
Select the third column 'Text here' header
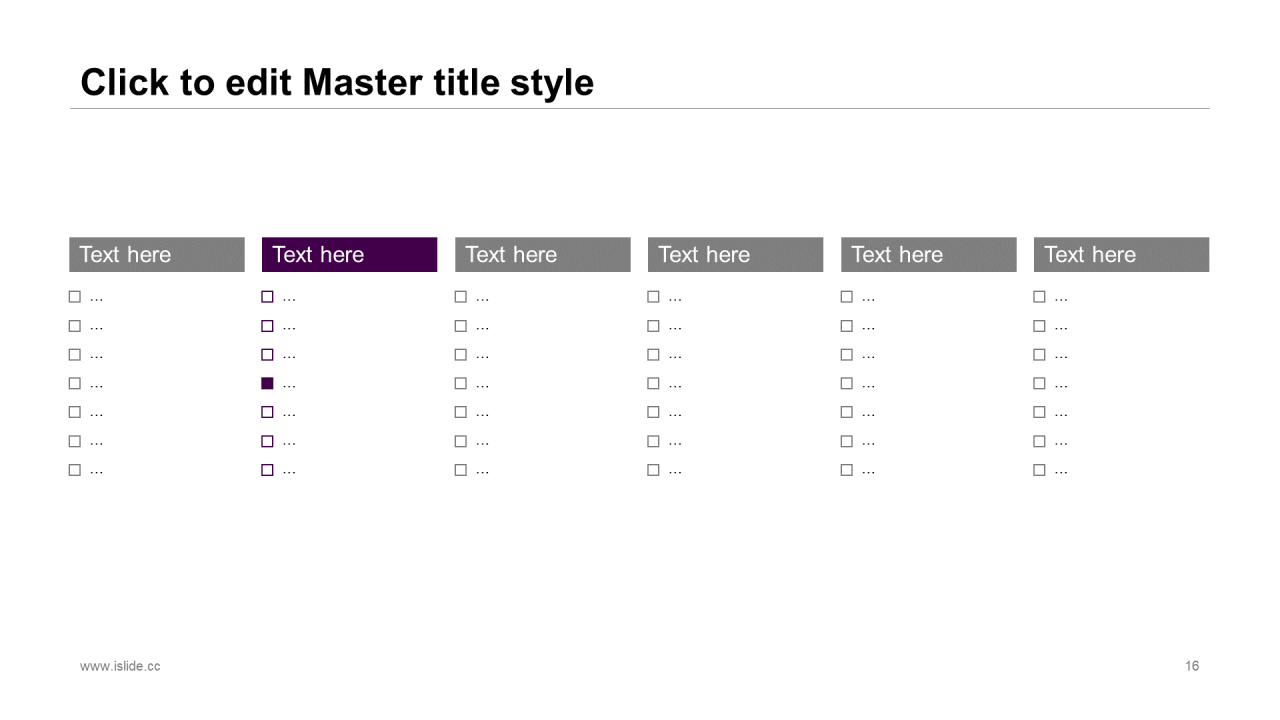pos(542,254)
